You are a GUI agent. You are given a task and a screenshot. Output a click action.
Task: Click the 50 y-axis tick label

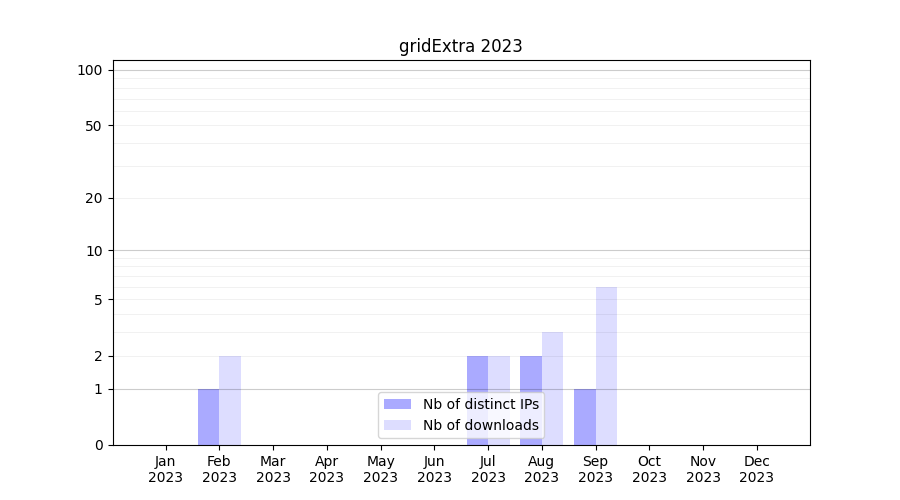[93, 126]
